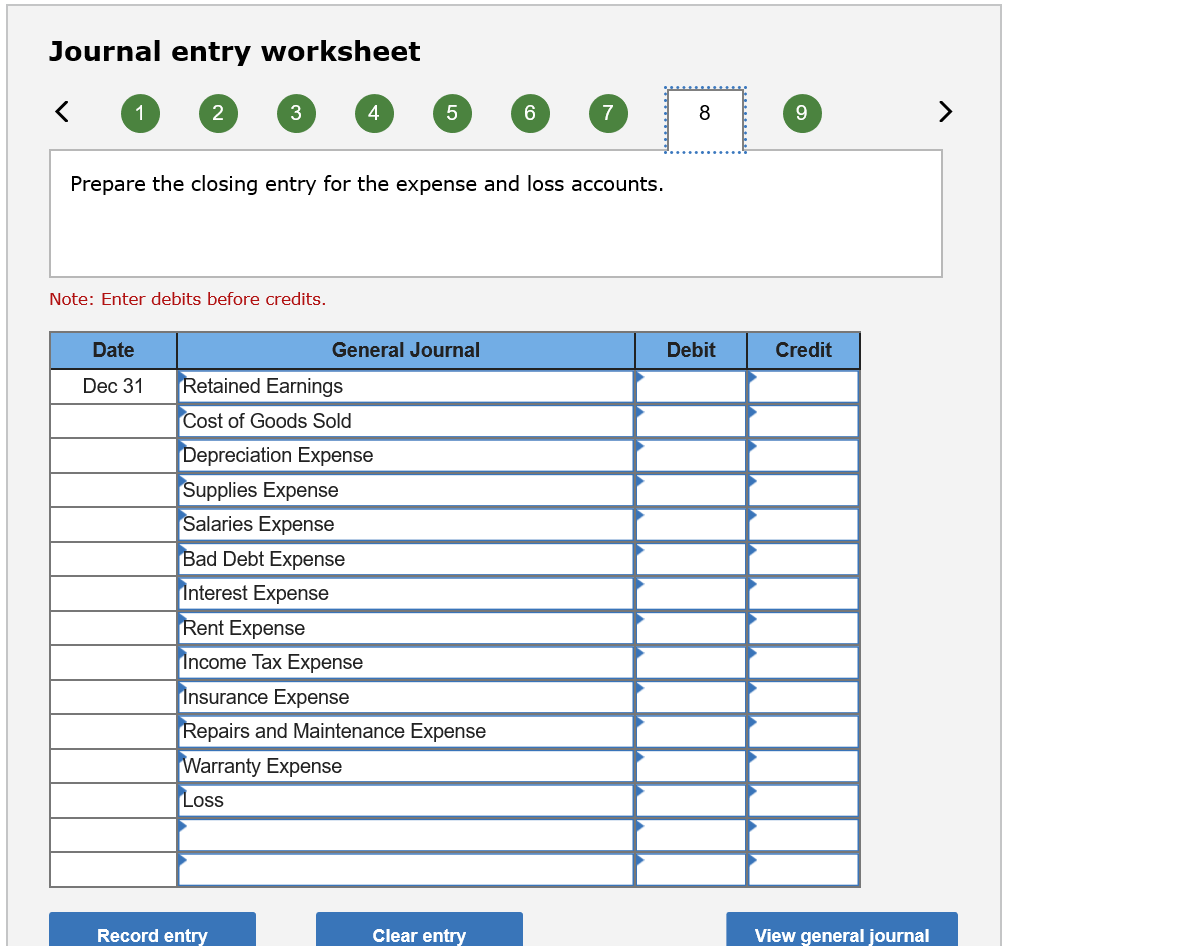This screenshot has width=1185, height=949.
Task: Click the Credit field for Loss
Action: [x=803, y=800]
